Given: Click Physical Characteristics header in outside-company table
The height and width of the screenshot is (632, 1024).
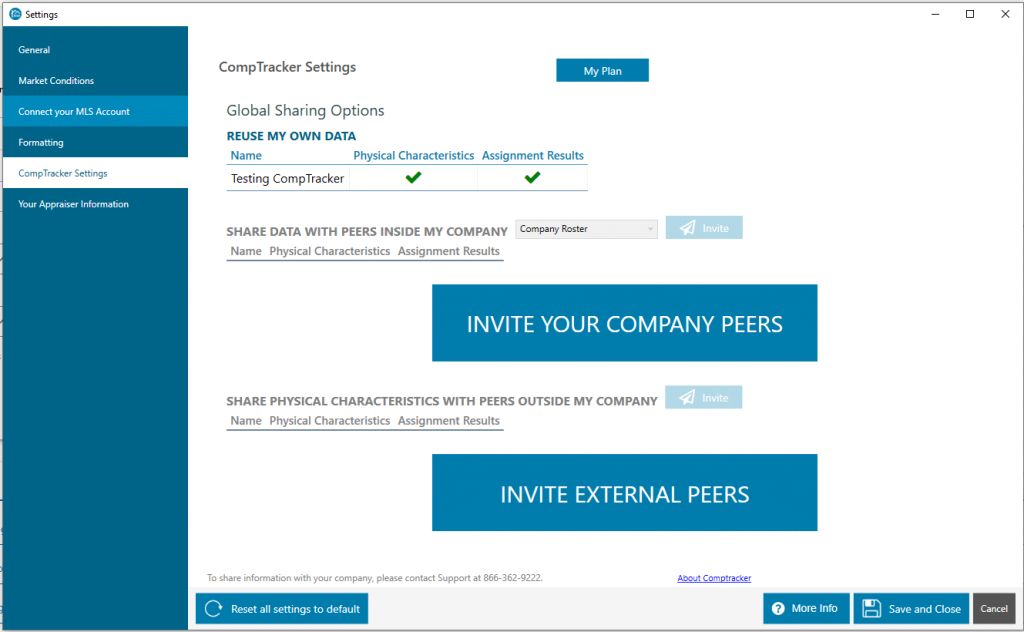Looking at the screenshot, I should (330, 421).
